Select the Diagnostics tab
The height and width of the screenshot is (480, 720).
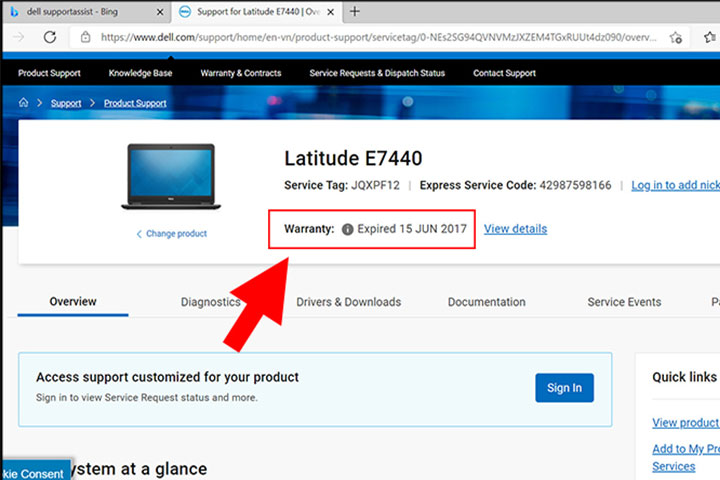click(210, 302)
